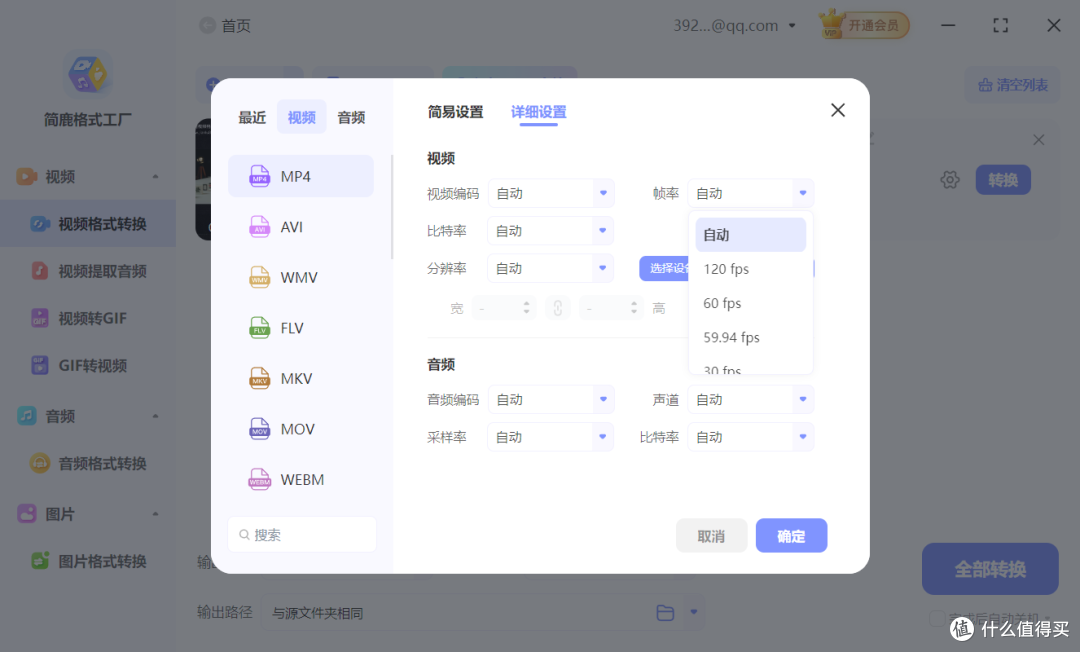Collapse the 音频 sidebar section
This screenshot has width=1080, height=652.
point(155,417)
